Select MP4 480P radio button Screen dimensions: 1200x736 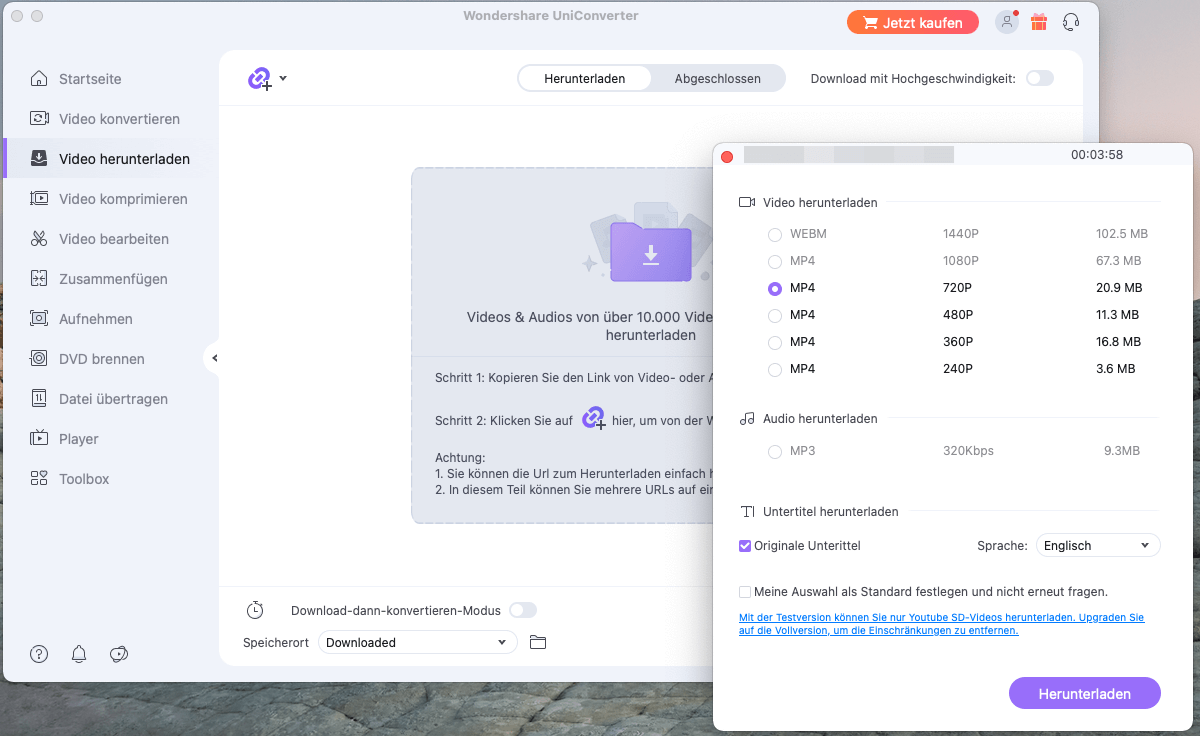(775, 315)
